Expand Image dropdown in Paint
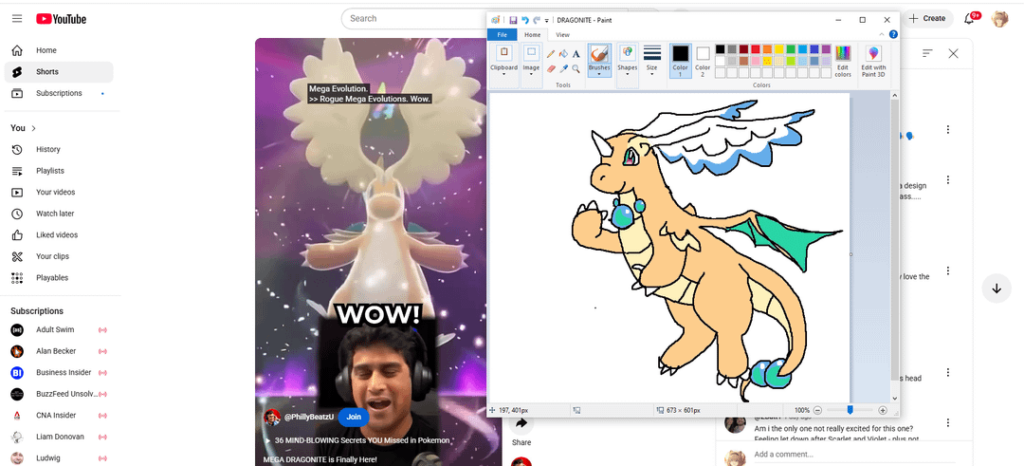Viewport: 1024px width, 466px height. pos(531,74)
